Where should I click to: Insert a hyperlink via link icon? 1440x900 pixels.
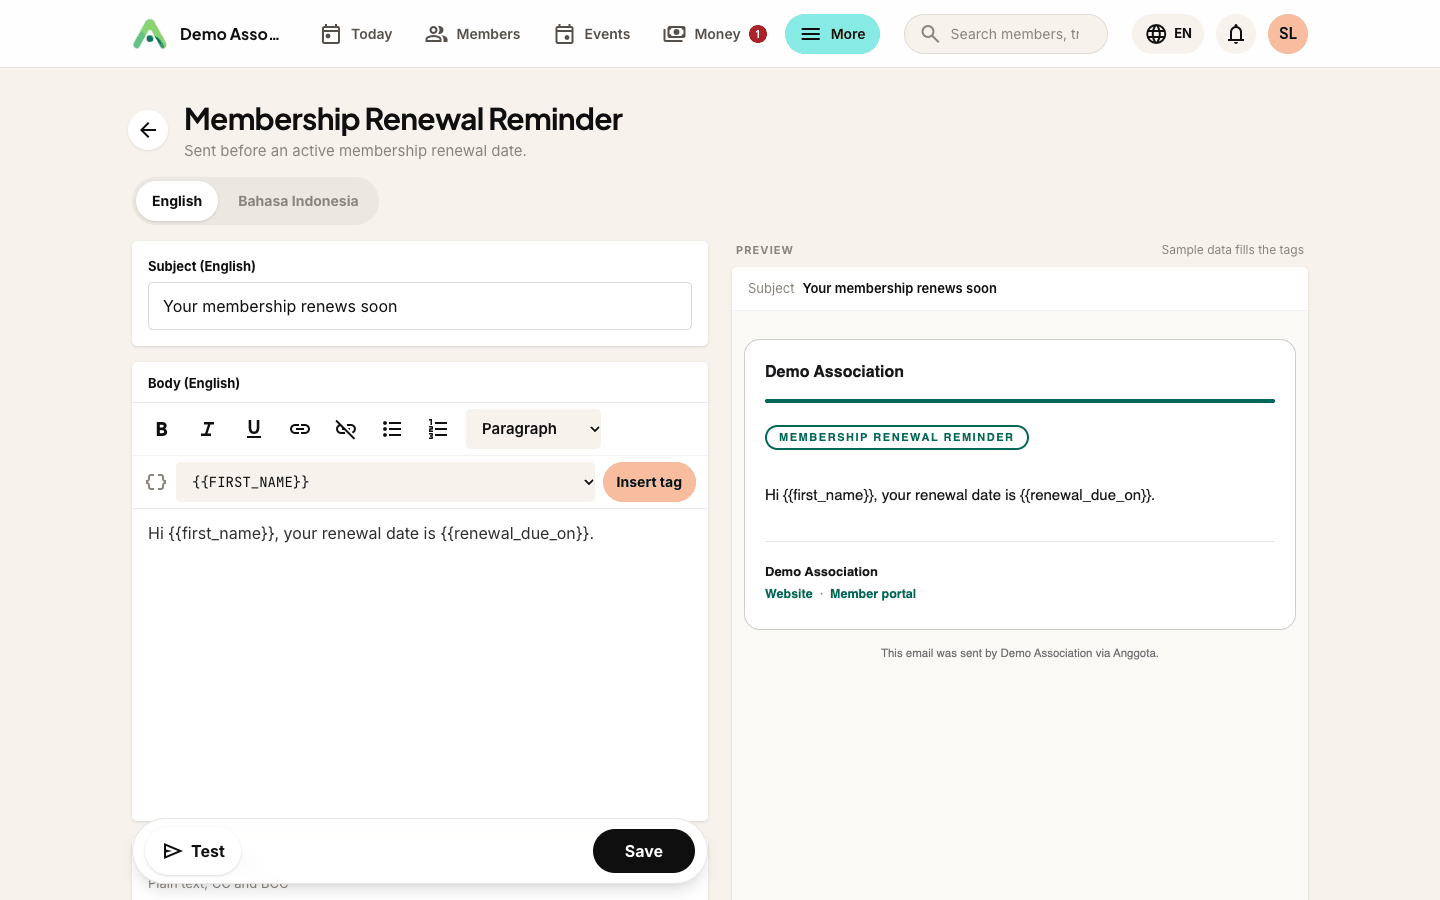pos(300,429)
